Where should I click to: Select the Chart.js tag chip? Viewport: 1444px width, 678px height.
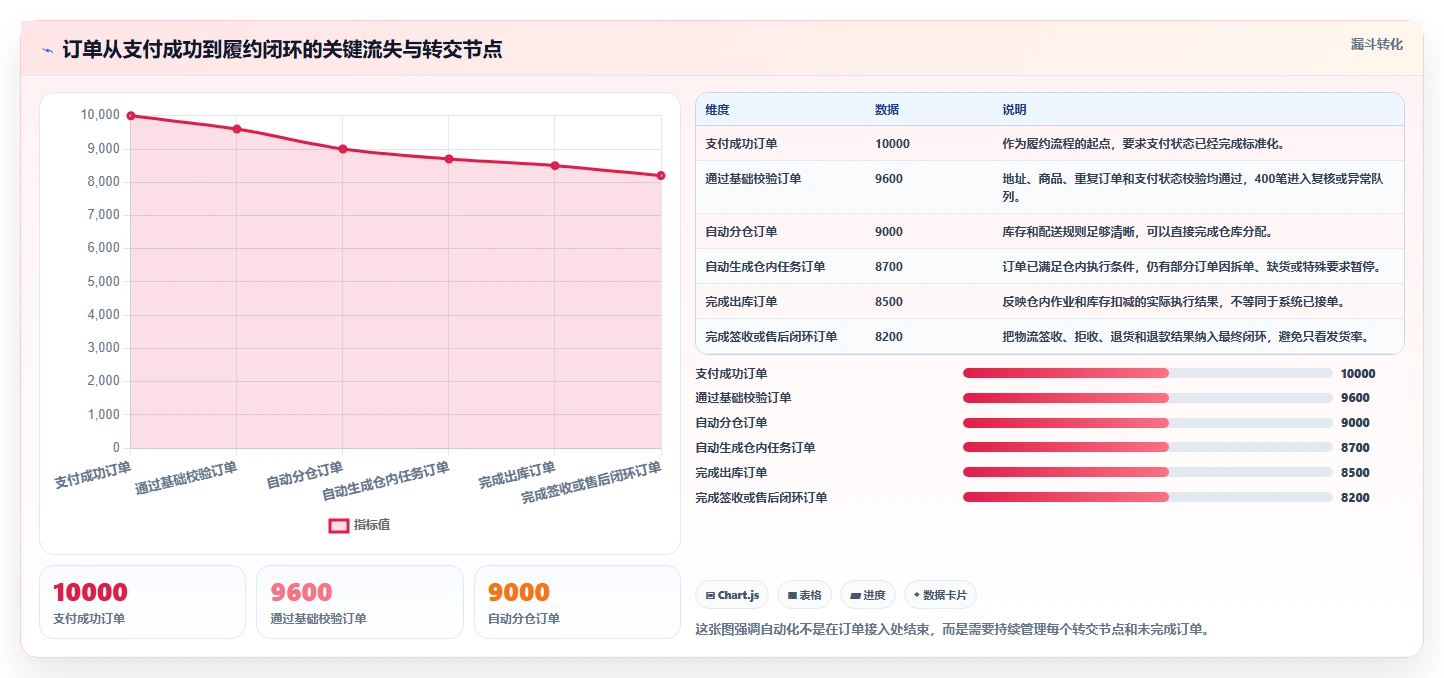point(732,595)
